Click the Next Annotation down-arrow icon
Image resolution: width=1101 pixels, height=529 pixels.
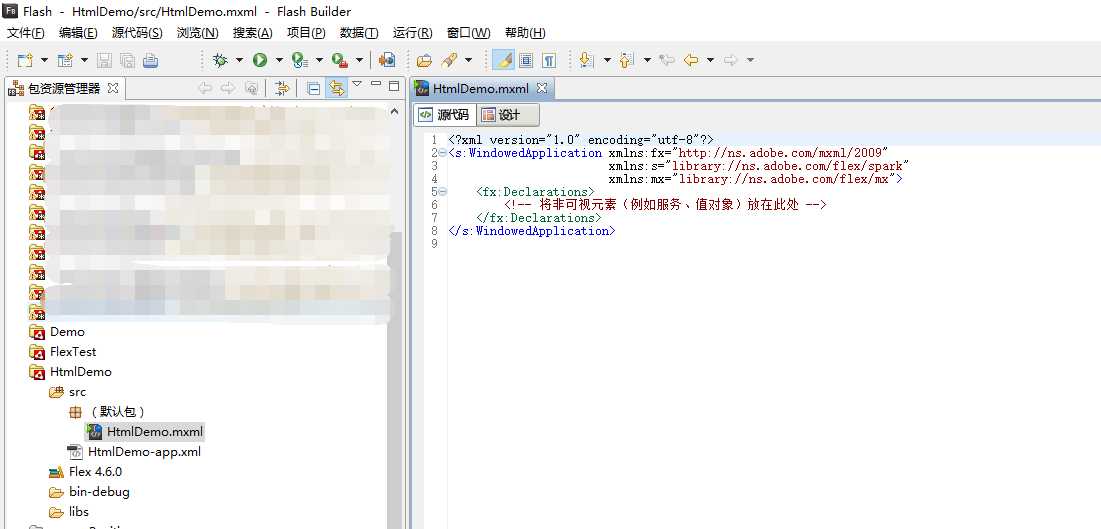pos(587,60)
